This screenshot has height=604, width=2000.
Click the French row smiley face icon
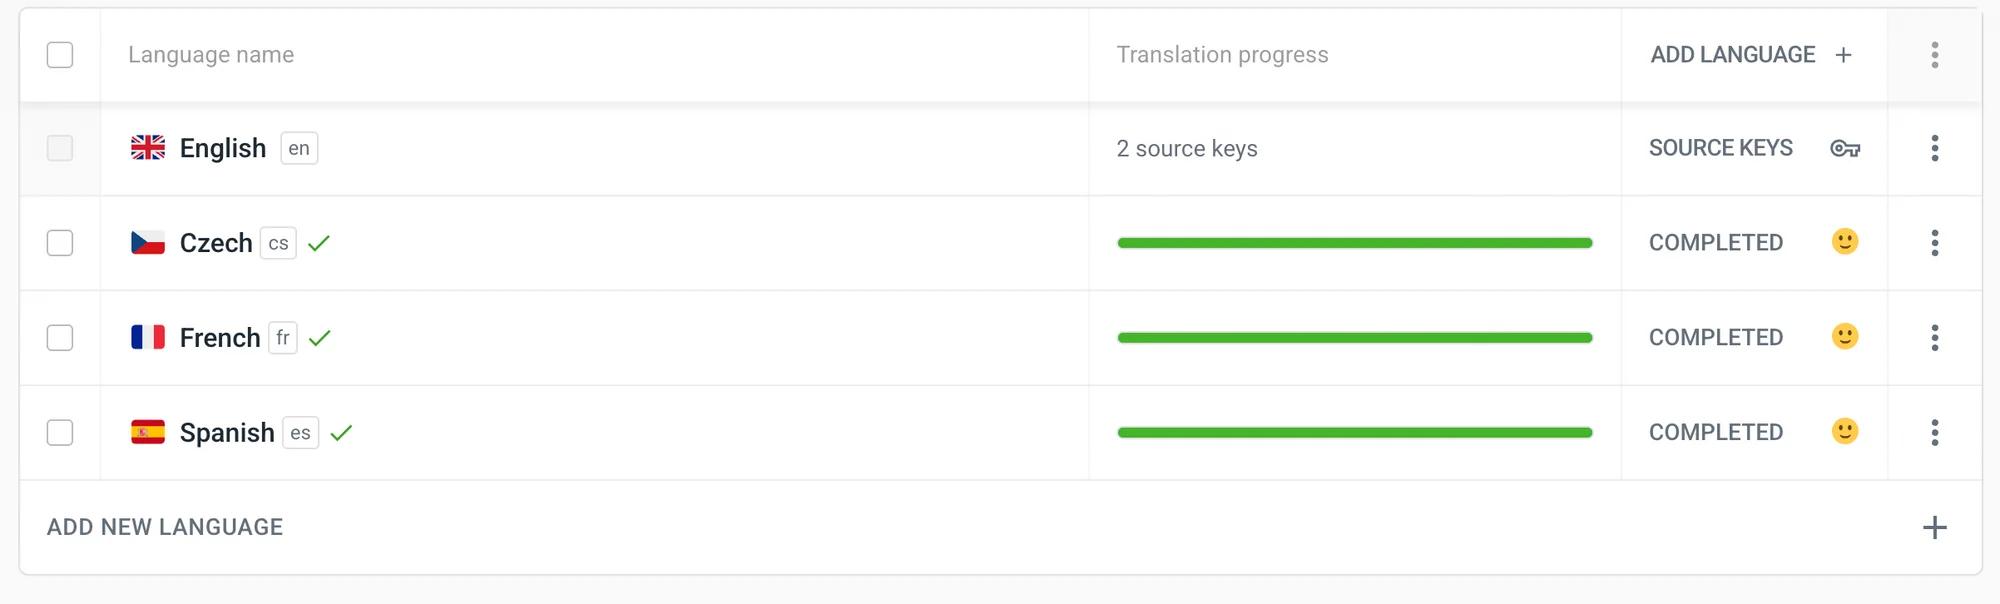[1845, 337]
